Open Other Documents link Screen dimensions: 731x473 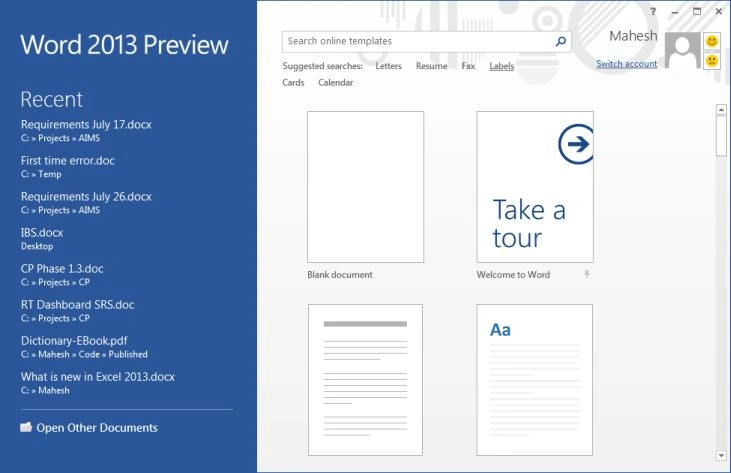[97, 428]
